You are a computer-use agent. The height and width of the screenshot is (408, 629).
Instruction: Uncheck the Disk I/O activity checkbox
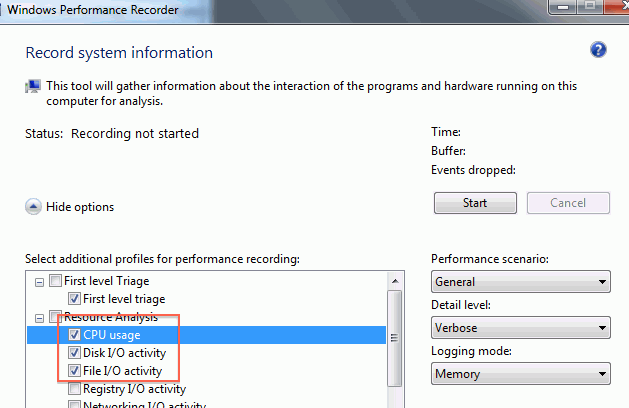point(74,353)
